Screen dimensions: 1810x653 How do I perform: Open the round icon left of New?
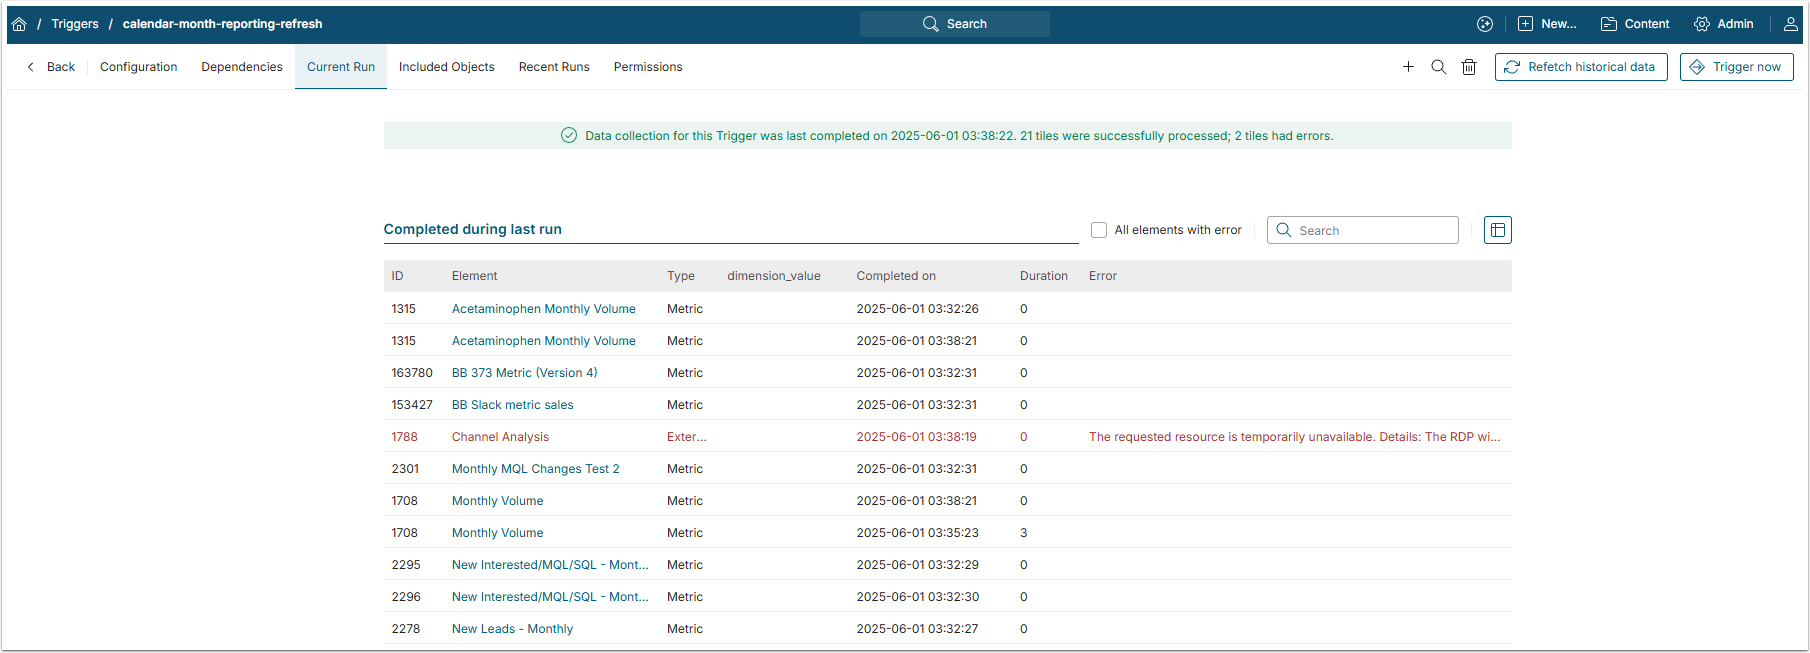1485,24
